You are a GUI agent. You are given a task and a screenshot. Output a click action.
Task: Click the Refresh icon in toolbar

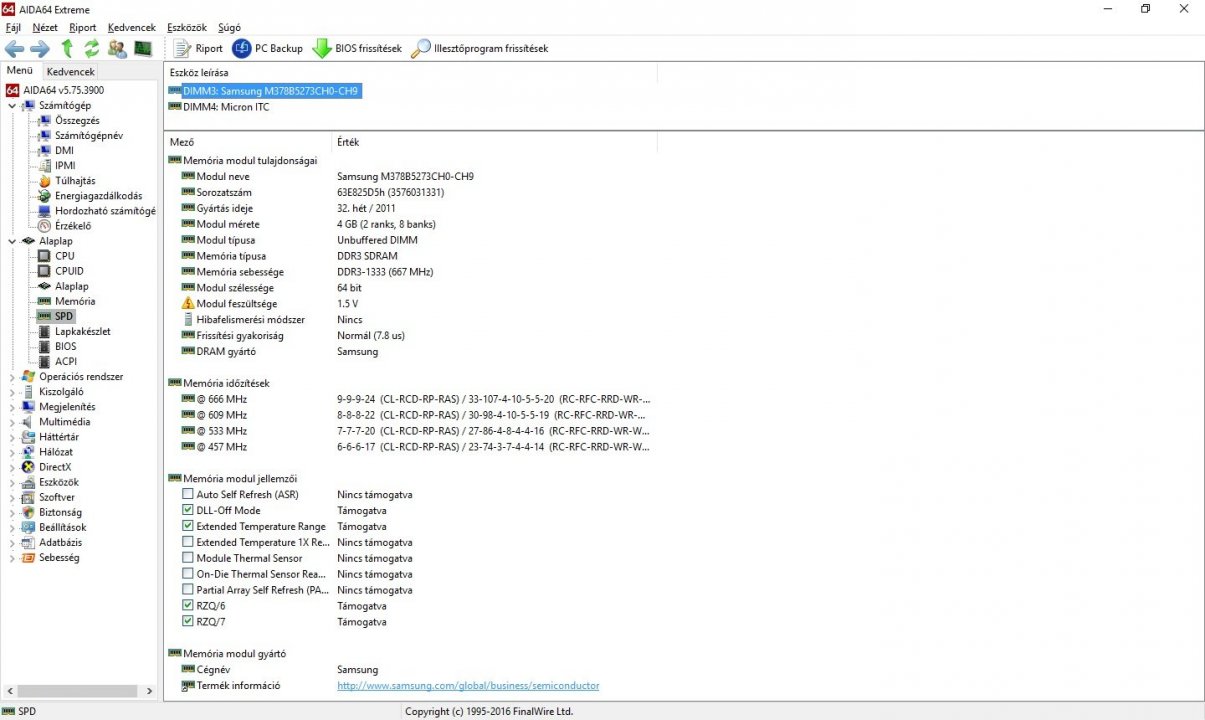click(x=92, y=48)
